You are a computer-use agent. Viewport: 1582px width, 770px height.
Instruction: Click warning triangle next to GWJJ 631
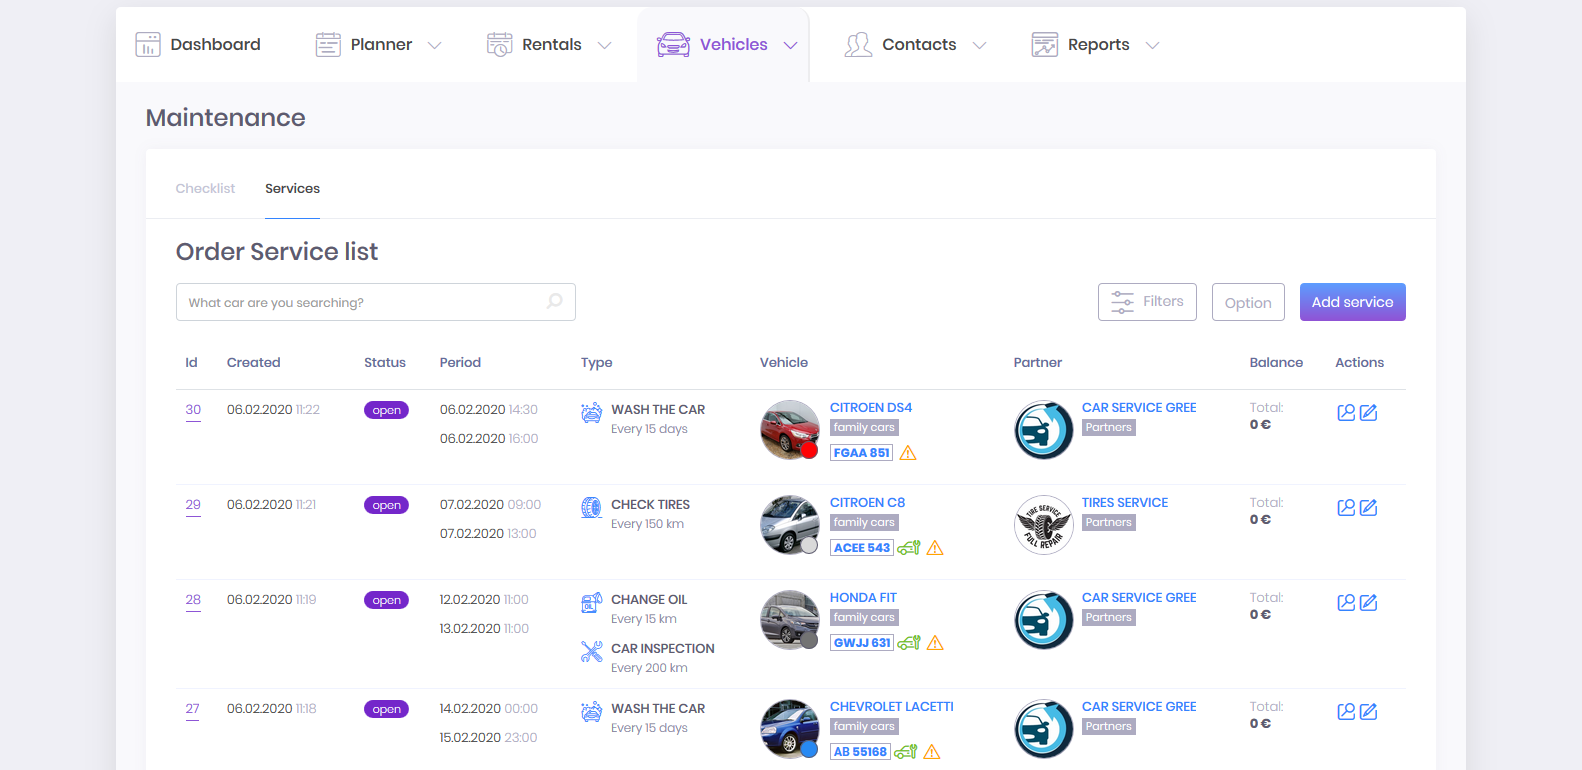pyautogui.click(x=935, y=643)
